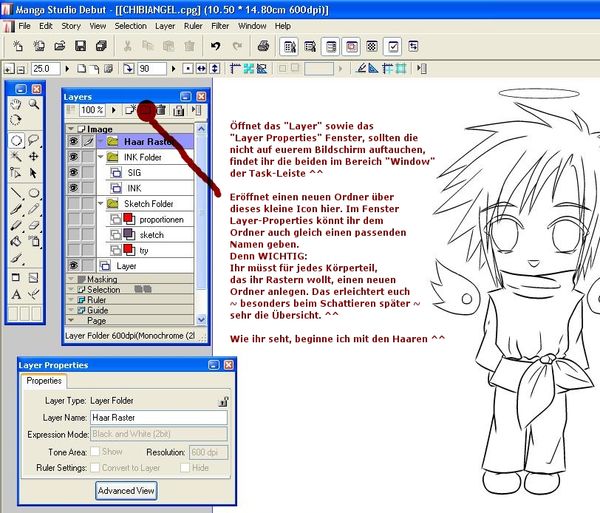600x513 pixels.
Task: Select the Ellipse shape tool
Action: pos(34,193)
